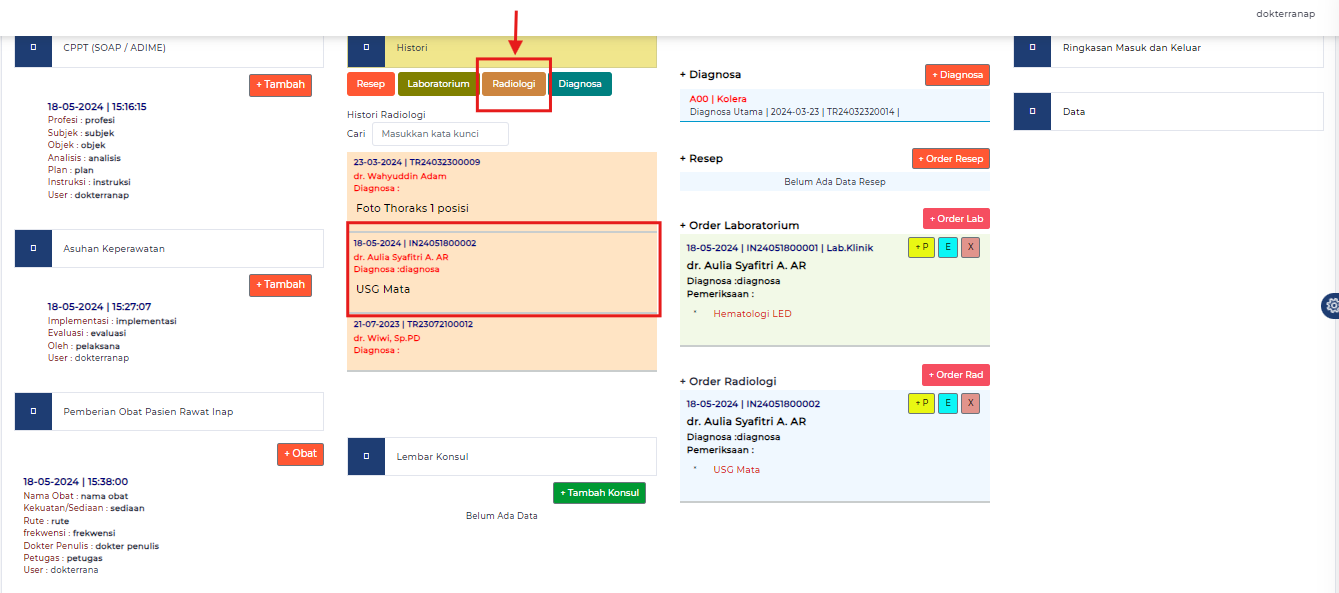Click the blue icon next to Lembar Konsul

[366, 456]
